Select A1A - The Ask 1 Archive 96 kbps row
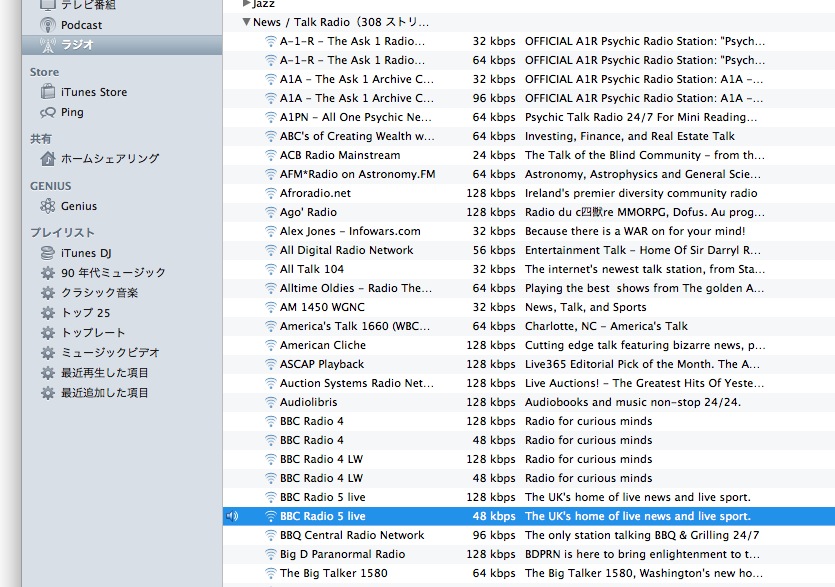 tap(529, 98)
